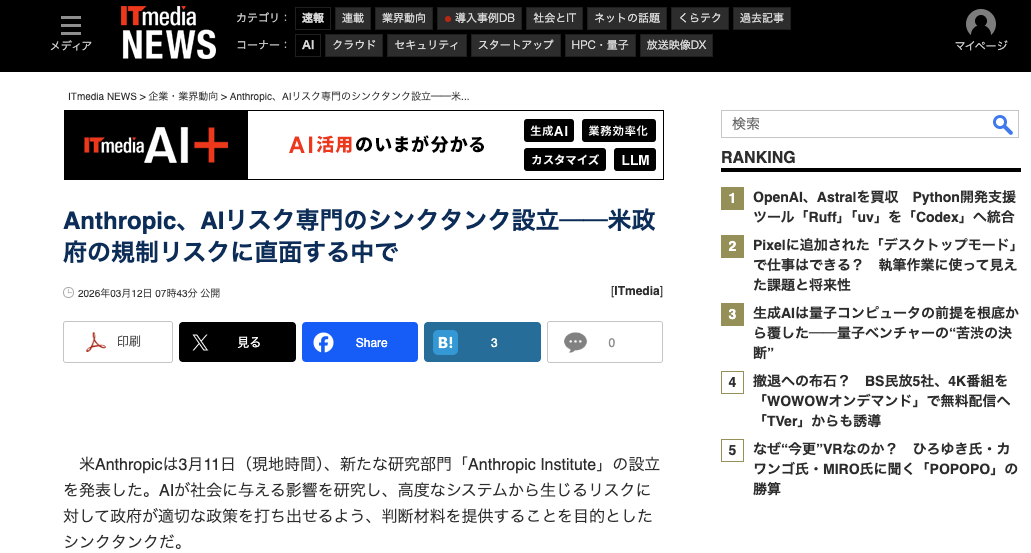Select the 速報 category tab

click(x=312, y=18)
